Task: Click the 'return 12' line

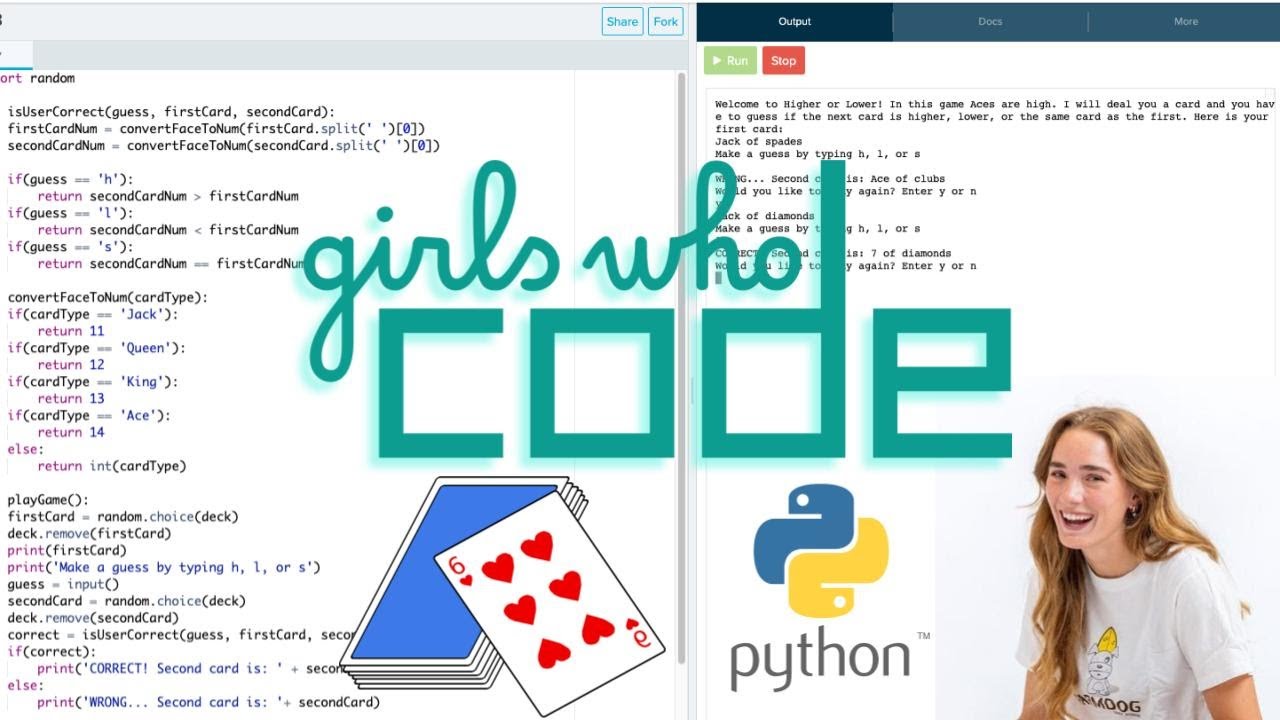Action: (71, 365)
